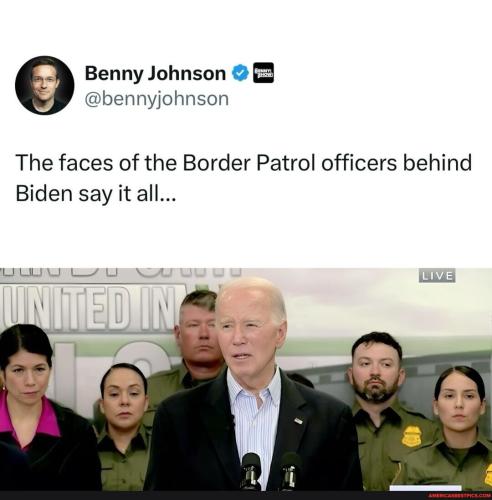Click the tweet text about Border Patrol officers
The height and width of the screenshot is (500, 492).
pyautogui.click(x=243, y=178)
